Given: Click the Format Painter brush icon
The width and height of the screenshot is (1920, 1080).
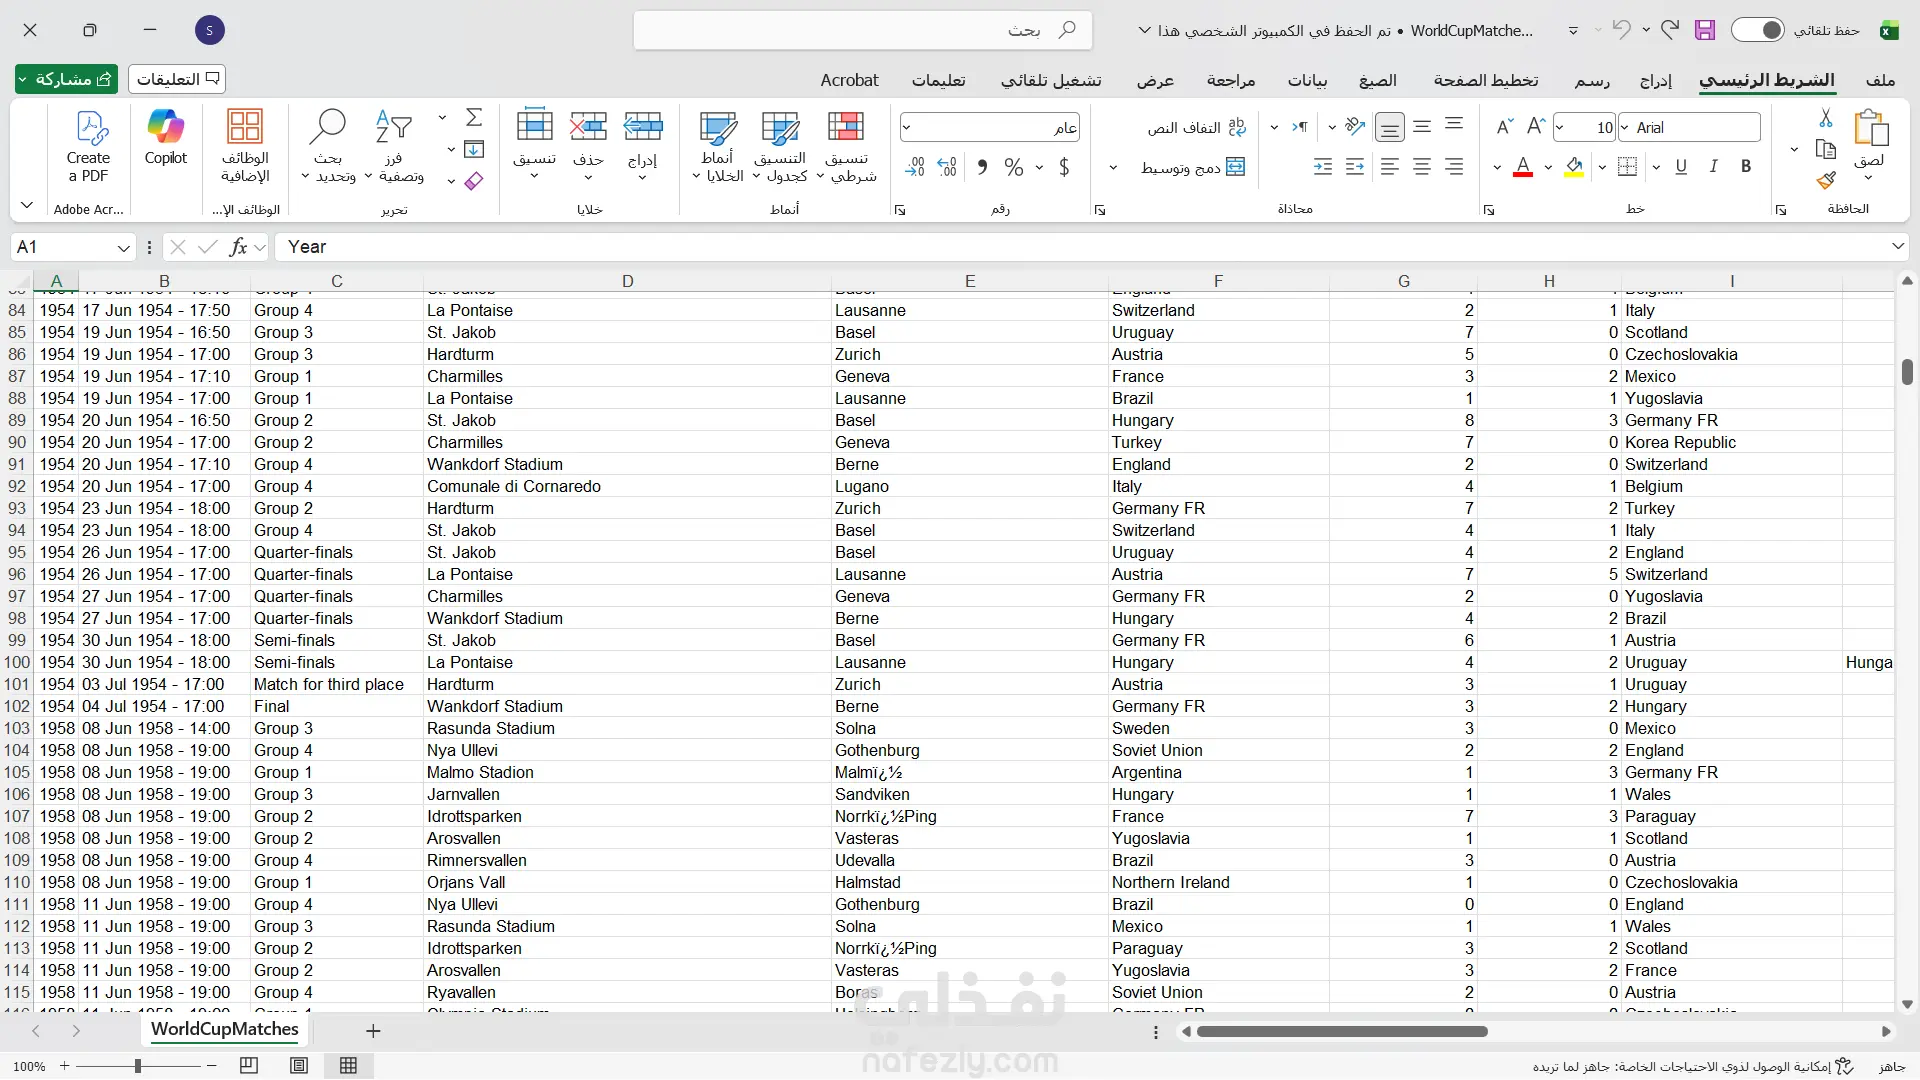Looking at the screenshot, I should pos(1826,180).
